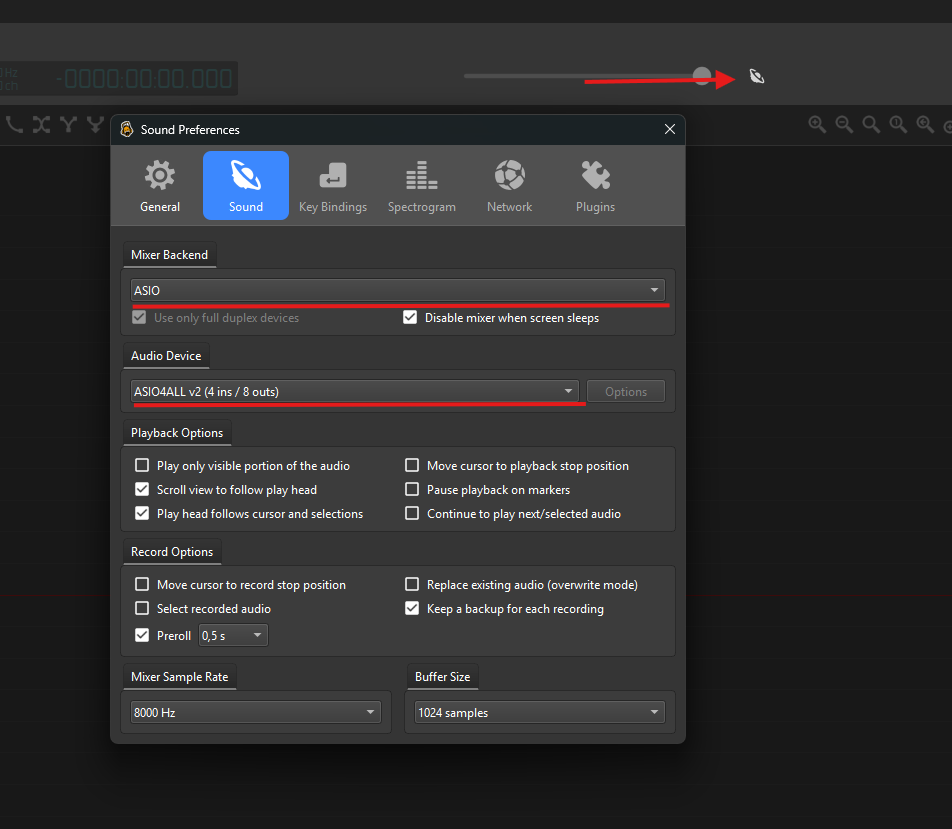Open the General preferences tab
The image size is (952, 829).
[x=160, y=186]
